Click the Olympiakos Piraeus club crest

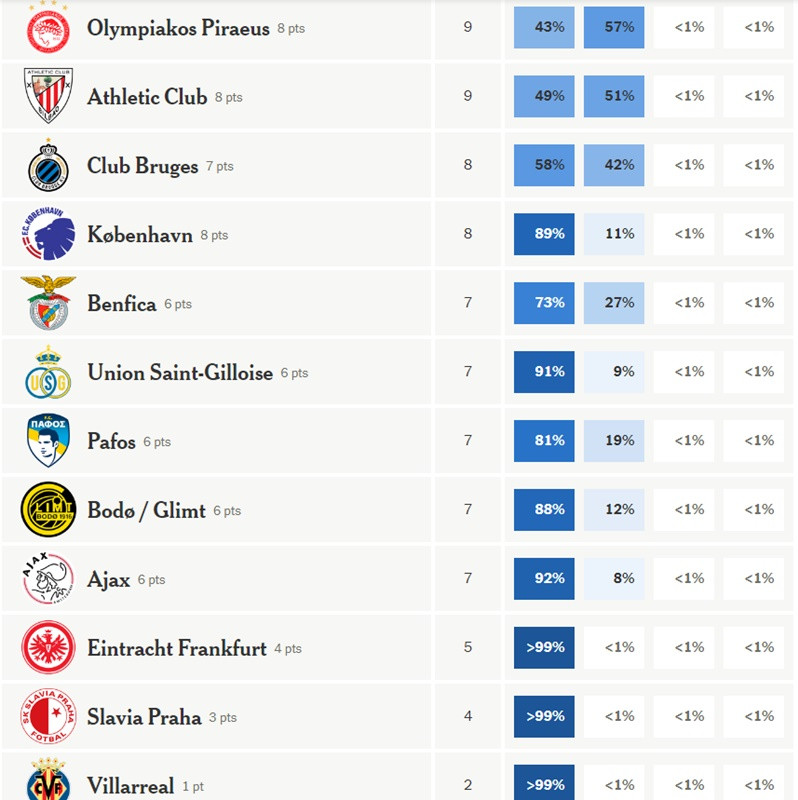coord(48,27)
